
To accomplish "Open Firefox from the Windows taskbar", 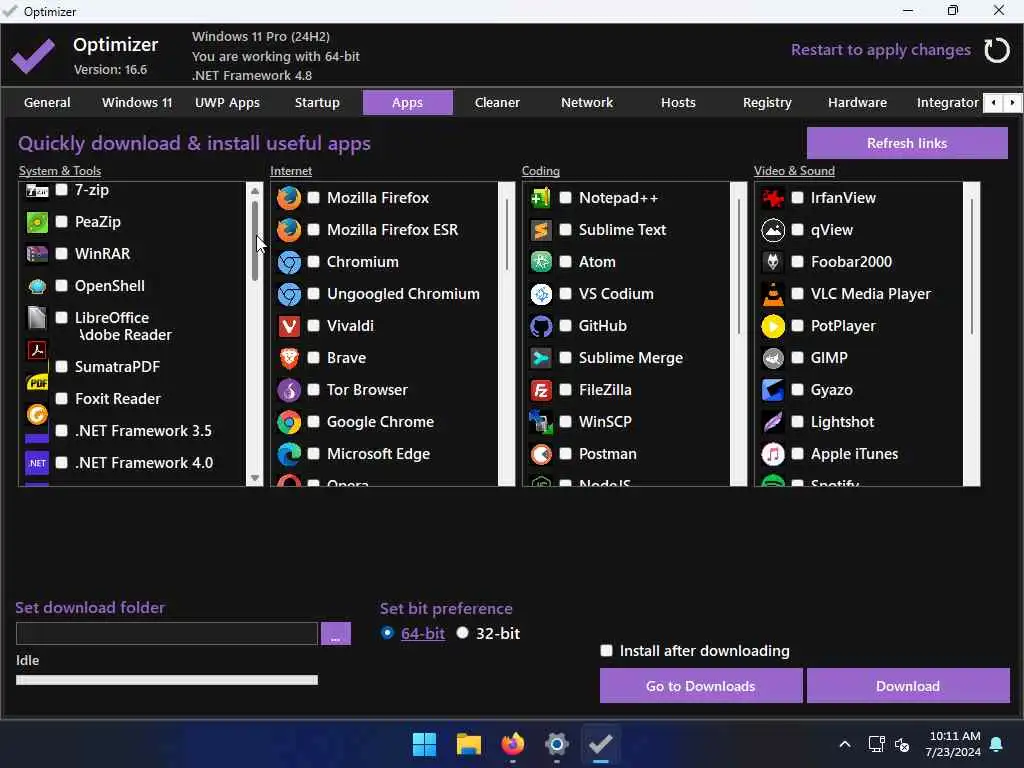I will [x=513, y=744].
